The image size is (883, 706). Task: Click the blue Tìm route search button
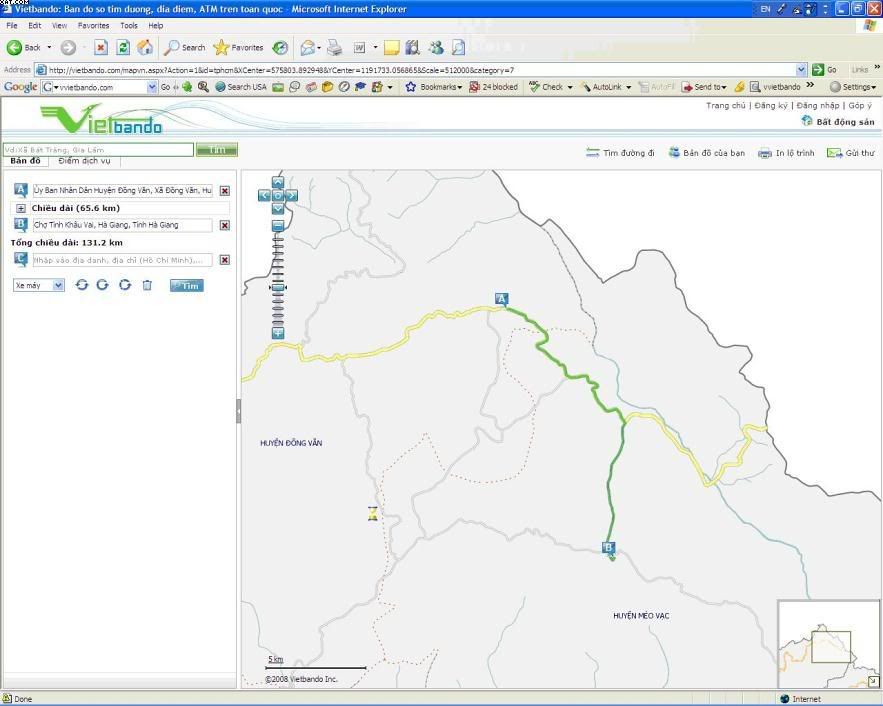point(186,285)
